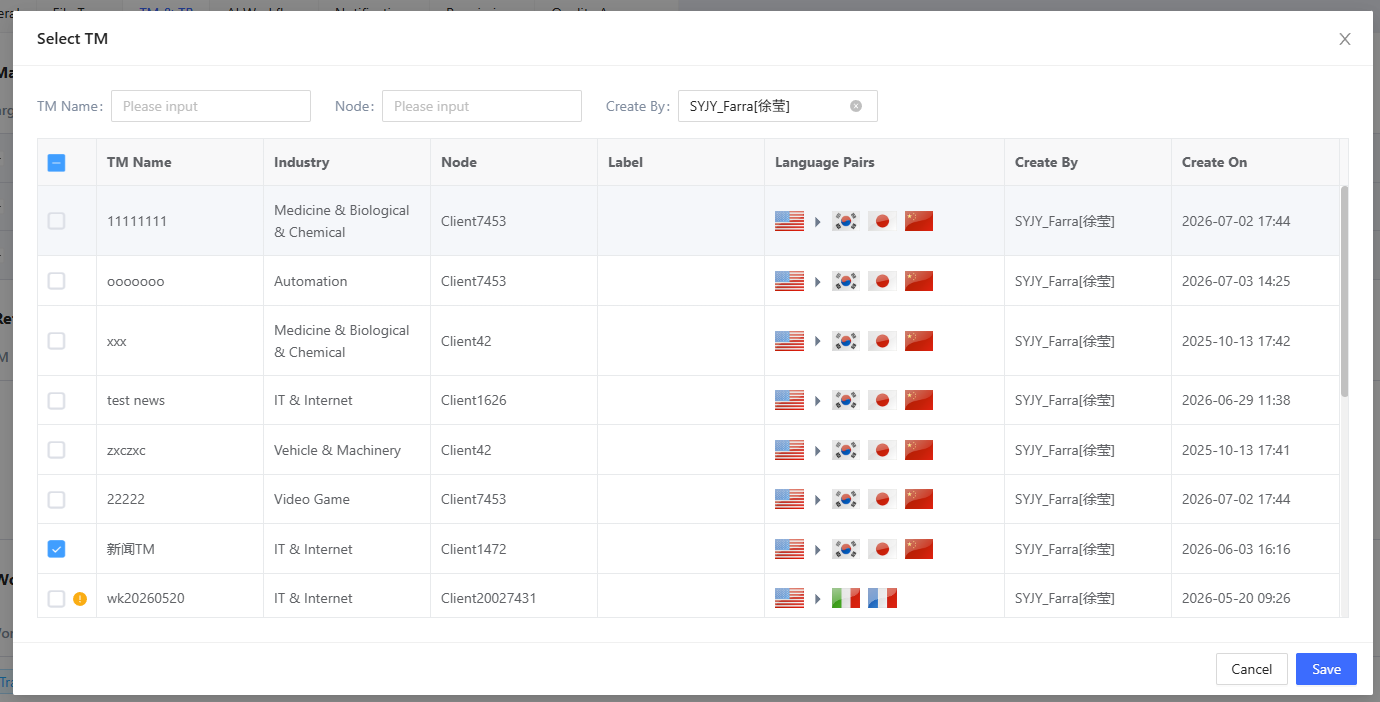Click the table's vertical scrollbar thumb
The image size is (1380, 702).
click(x=1344, y=291)
